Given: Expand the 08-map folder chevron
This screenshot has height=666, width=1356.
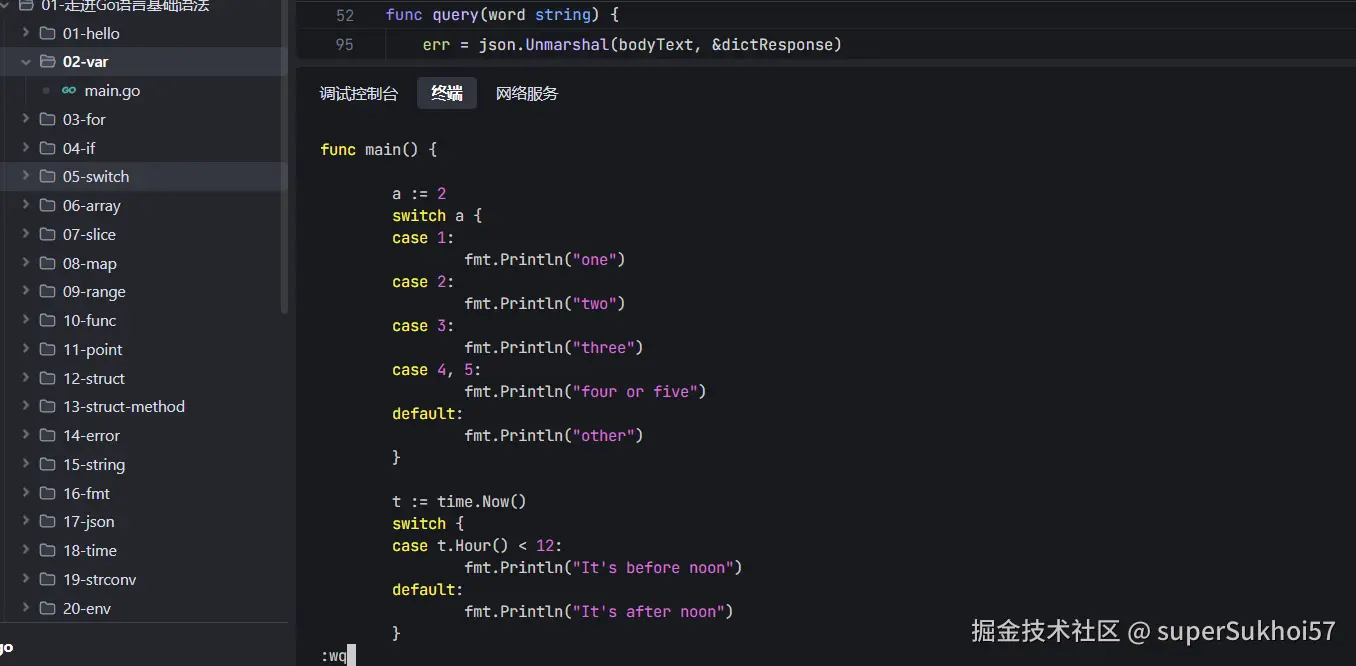Looking at the screenshot, I should pyautogui.click(x=26, y=263).
